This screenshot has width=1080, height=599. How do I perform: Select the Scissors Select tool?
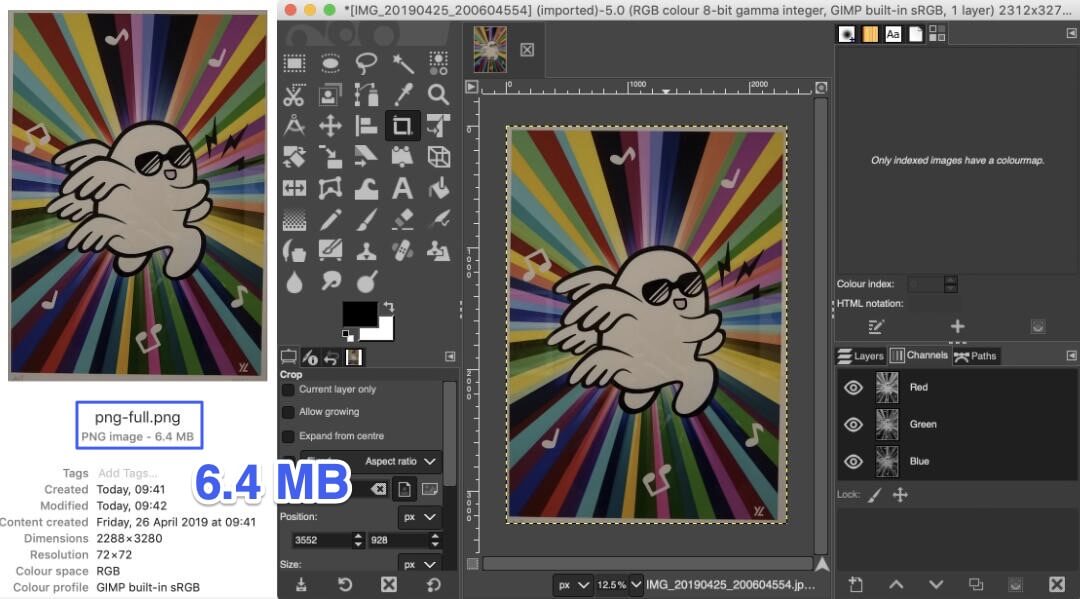pos(294,95)
